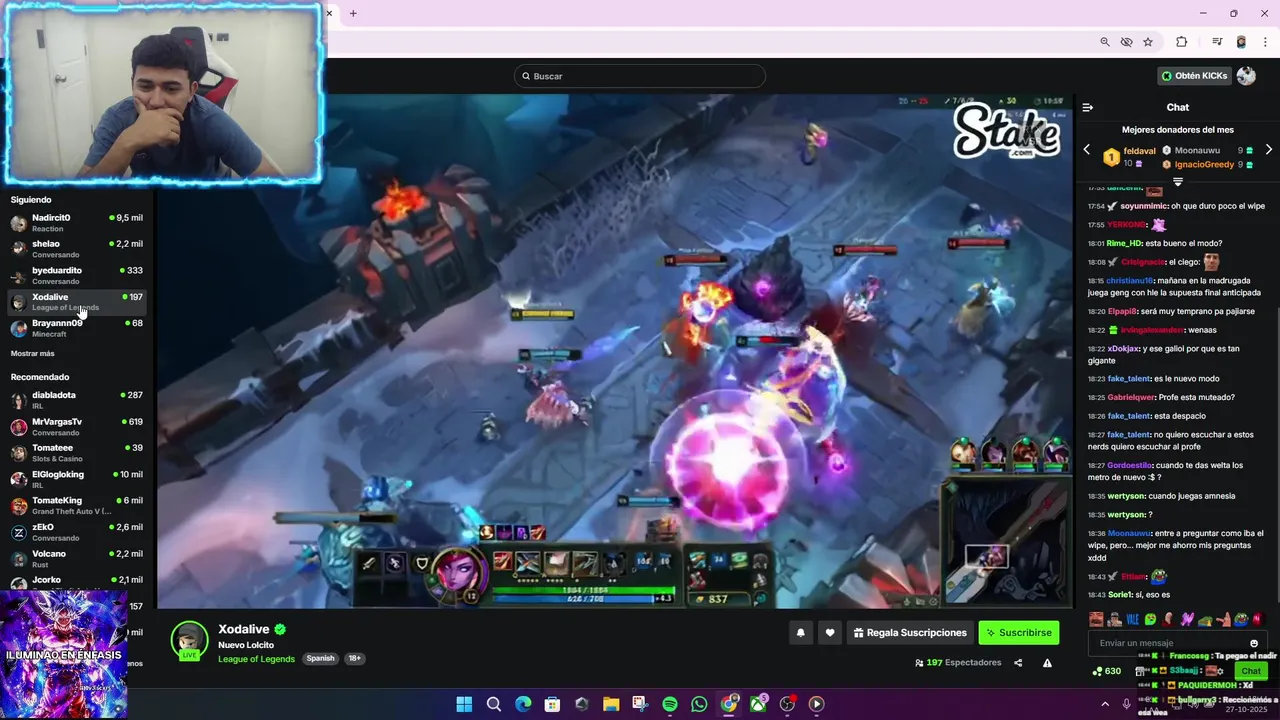1280x720 pixels.
Task: Open shelao channel in sidebar
Action: (x=76, y=249)
